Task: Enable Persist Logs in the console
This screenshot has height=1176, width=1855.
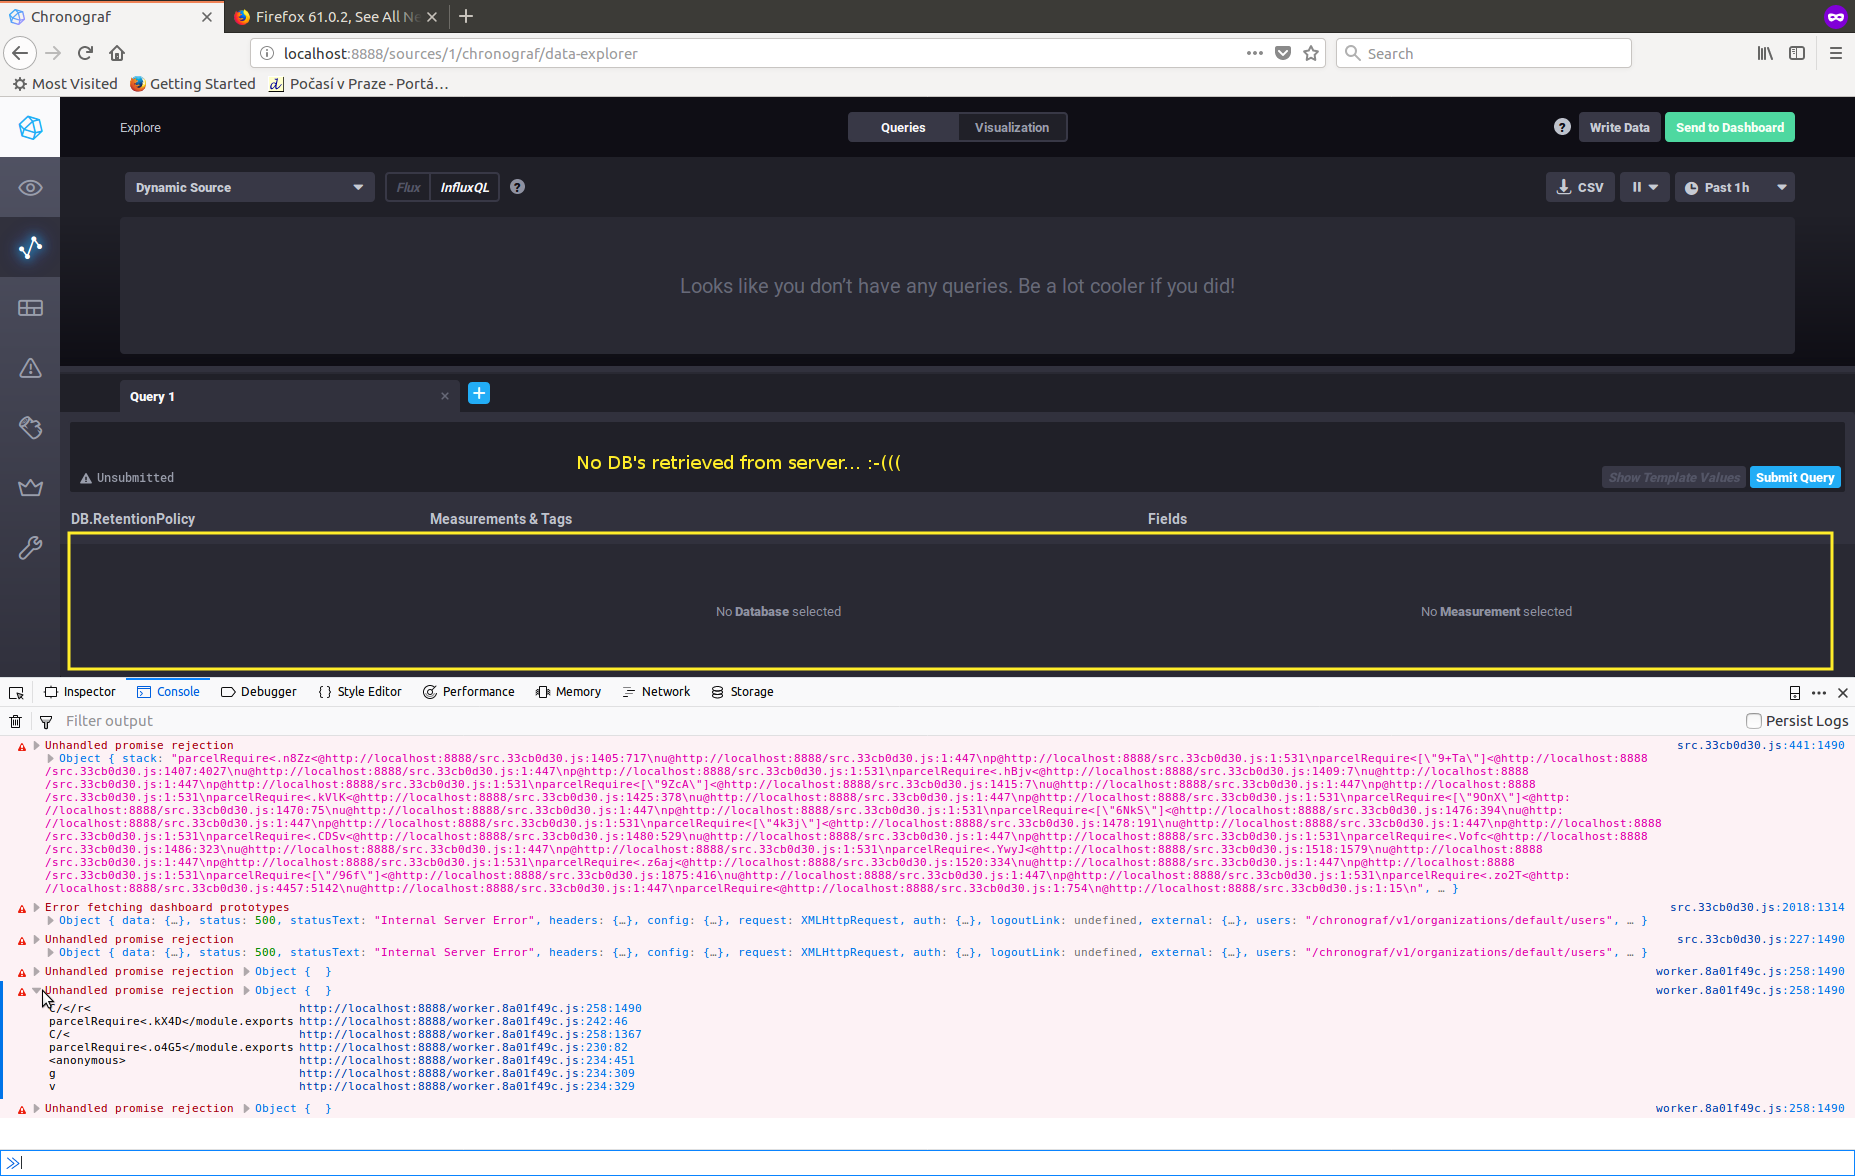Action: [x=1753, y=720]
